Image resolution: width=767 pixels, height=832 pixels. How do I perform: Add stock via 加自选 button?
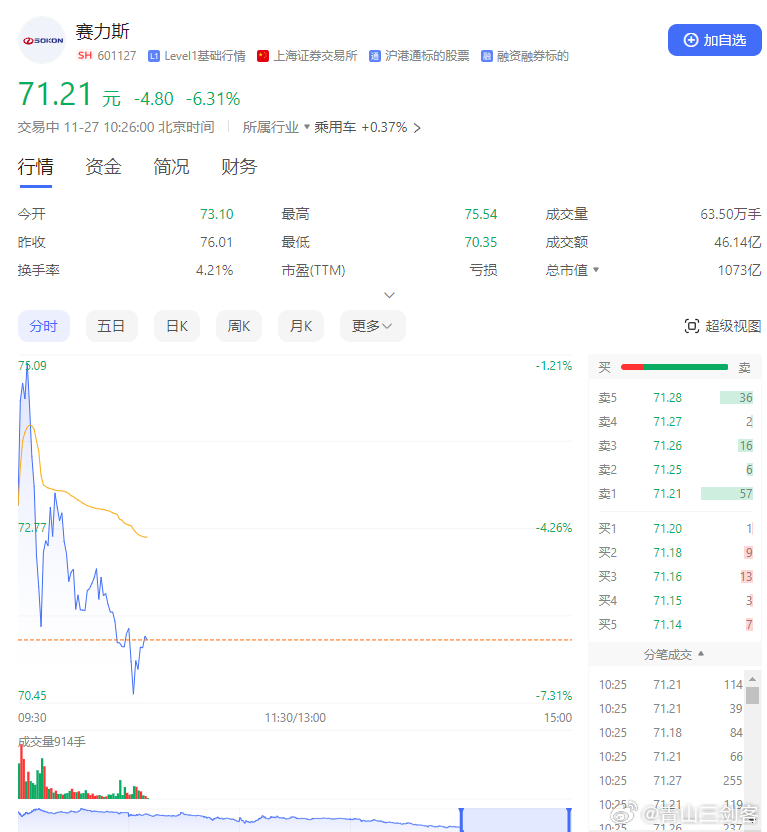[714, 40]
